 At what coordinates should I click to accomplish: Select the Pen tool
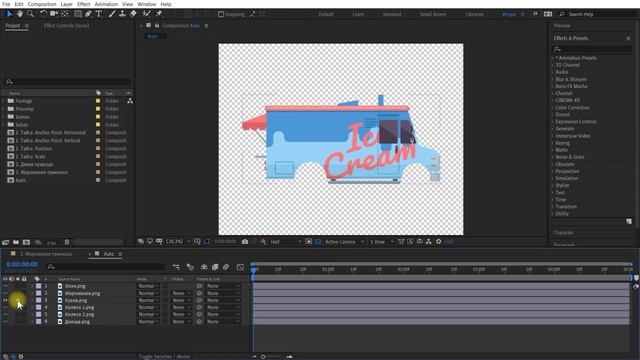pyautogui.click(x=88, y=14)
